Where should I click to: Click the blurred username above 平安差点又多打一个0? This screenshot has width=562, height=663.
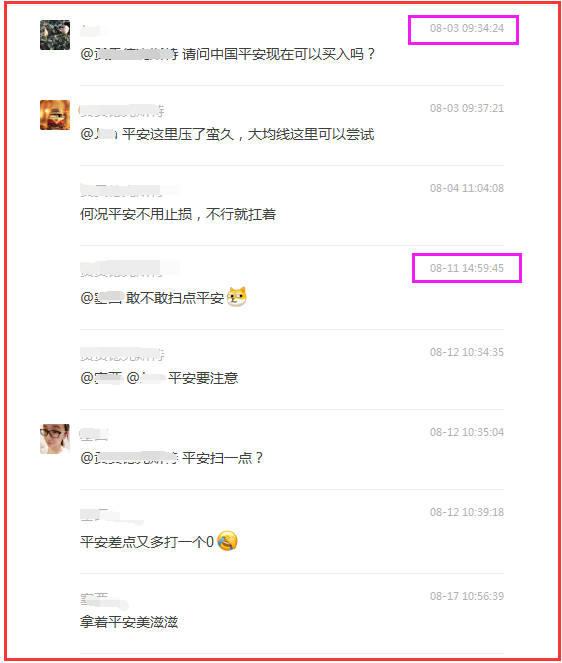pos(112,515)
